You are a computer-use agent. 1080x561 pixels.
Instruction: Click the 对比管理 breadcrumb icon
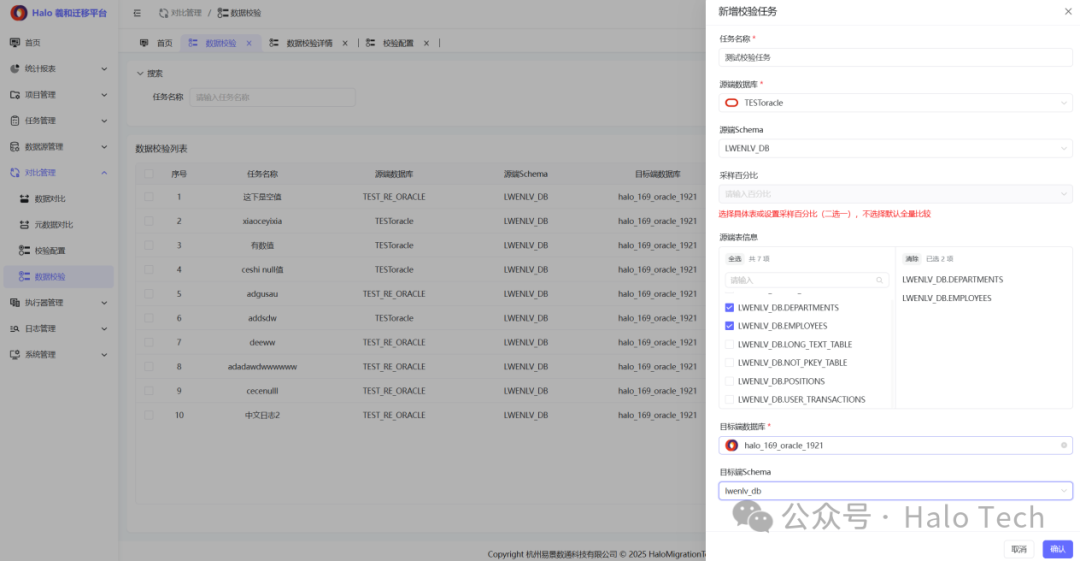pos(163,13)
